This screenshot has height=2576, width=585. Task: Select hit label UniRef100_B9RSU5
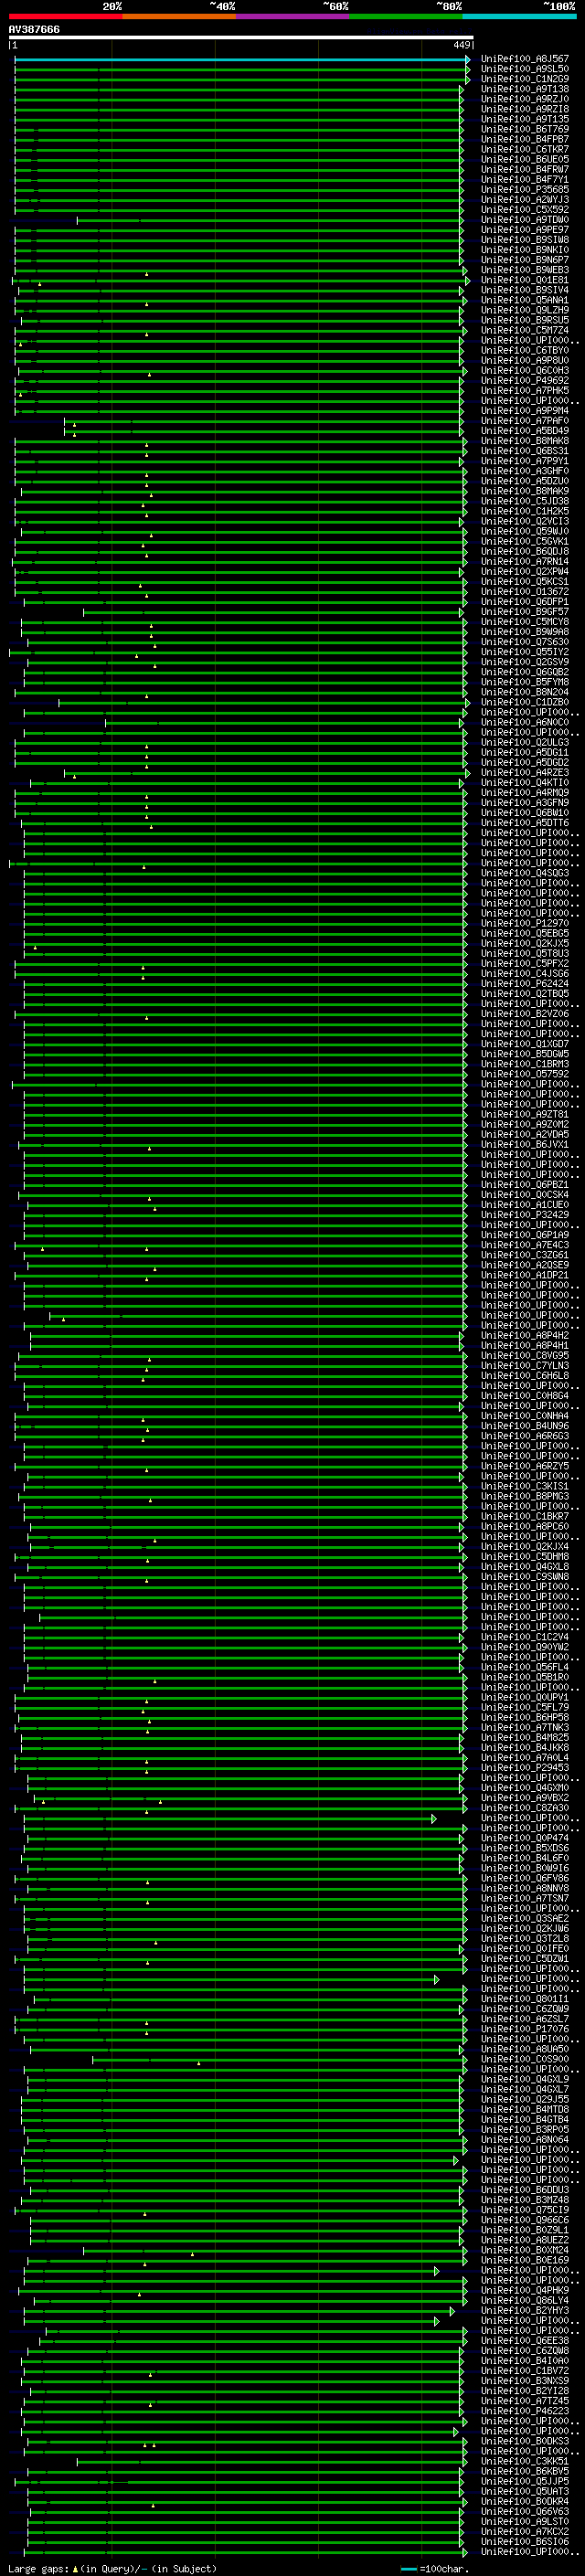click(x=525, y=320)
